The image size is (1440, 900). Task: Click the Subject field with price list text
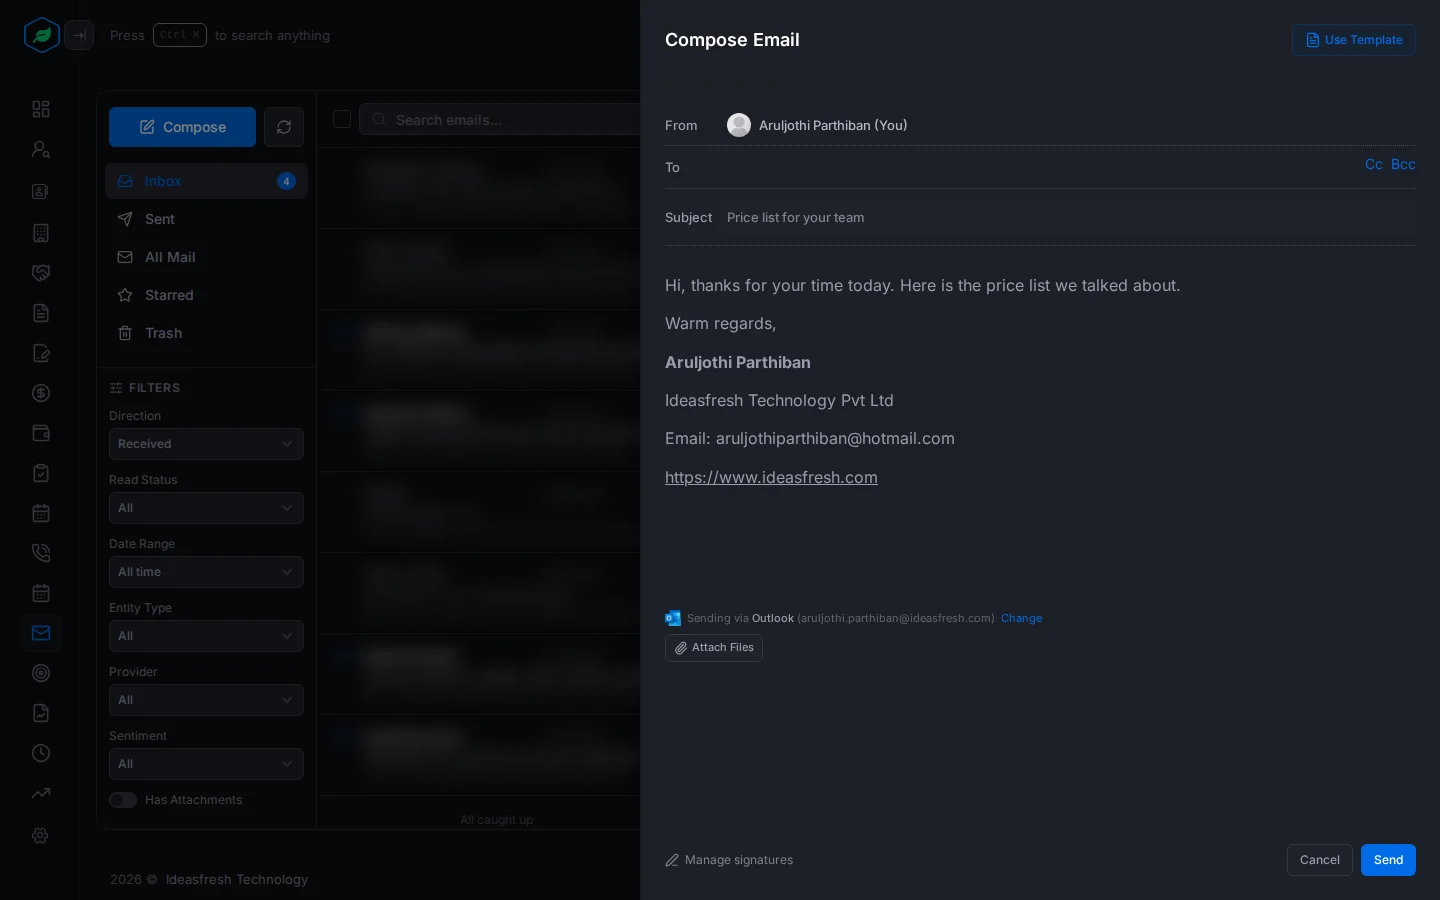1070,218
